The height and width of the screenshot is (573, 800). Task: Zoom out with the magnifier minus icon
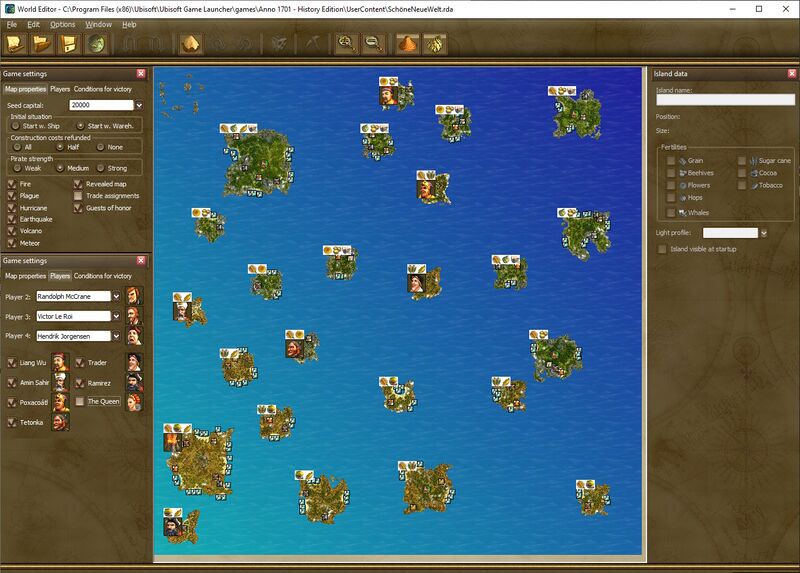373,44
